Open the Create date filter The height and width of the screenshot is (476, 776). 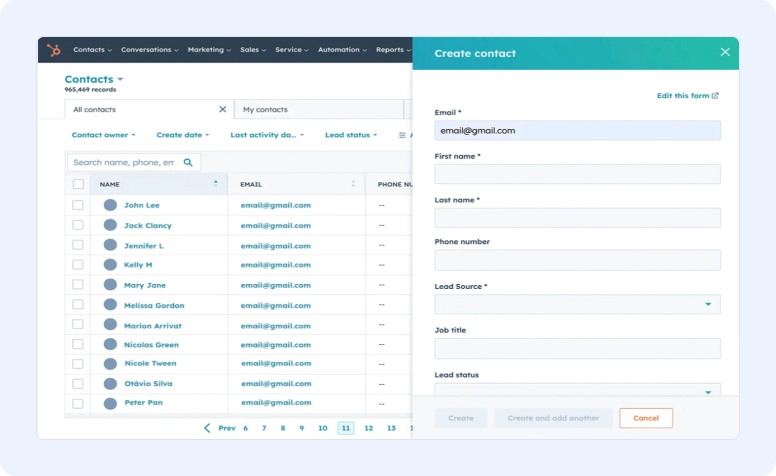point(183,135)
